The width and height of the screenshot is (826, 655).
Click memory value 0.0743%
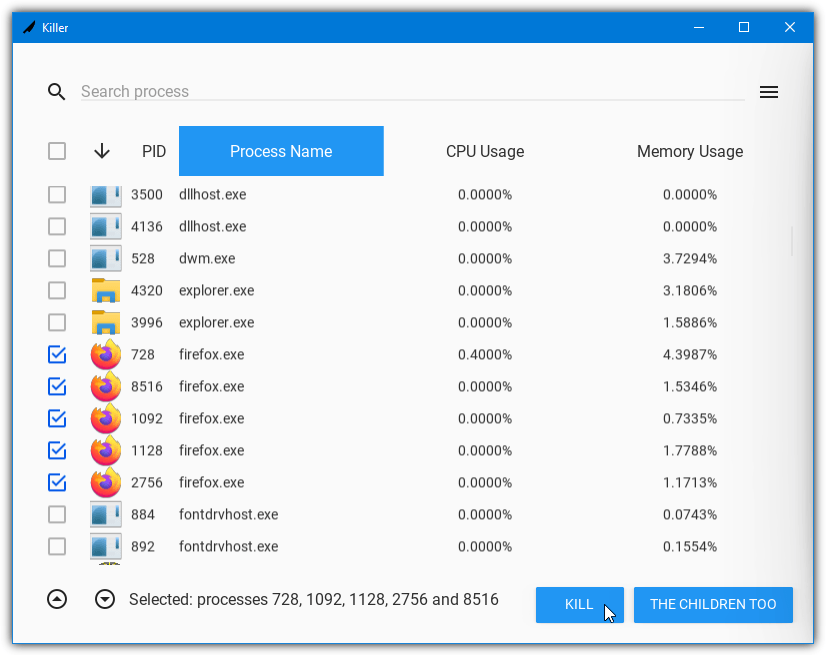(690, 515)
